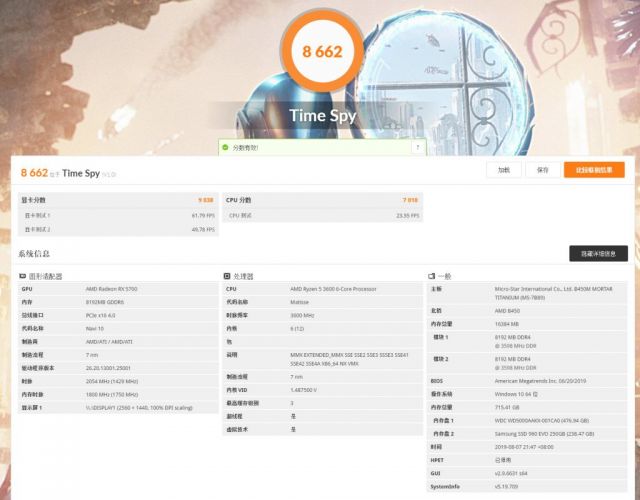640x500 pixels.
Task: Click BIOS value American Megatrends Inc.
Action: tap(540, 381)
